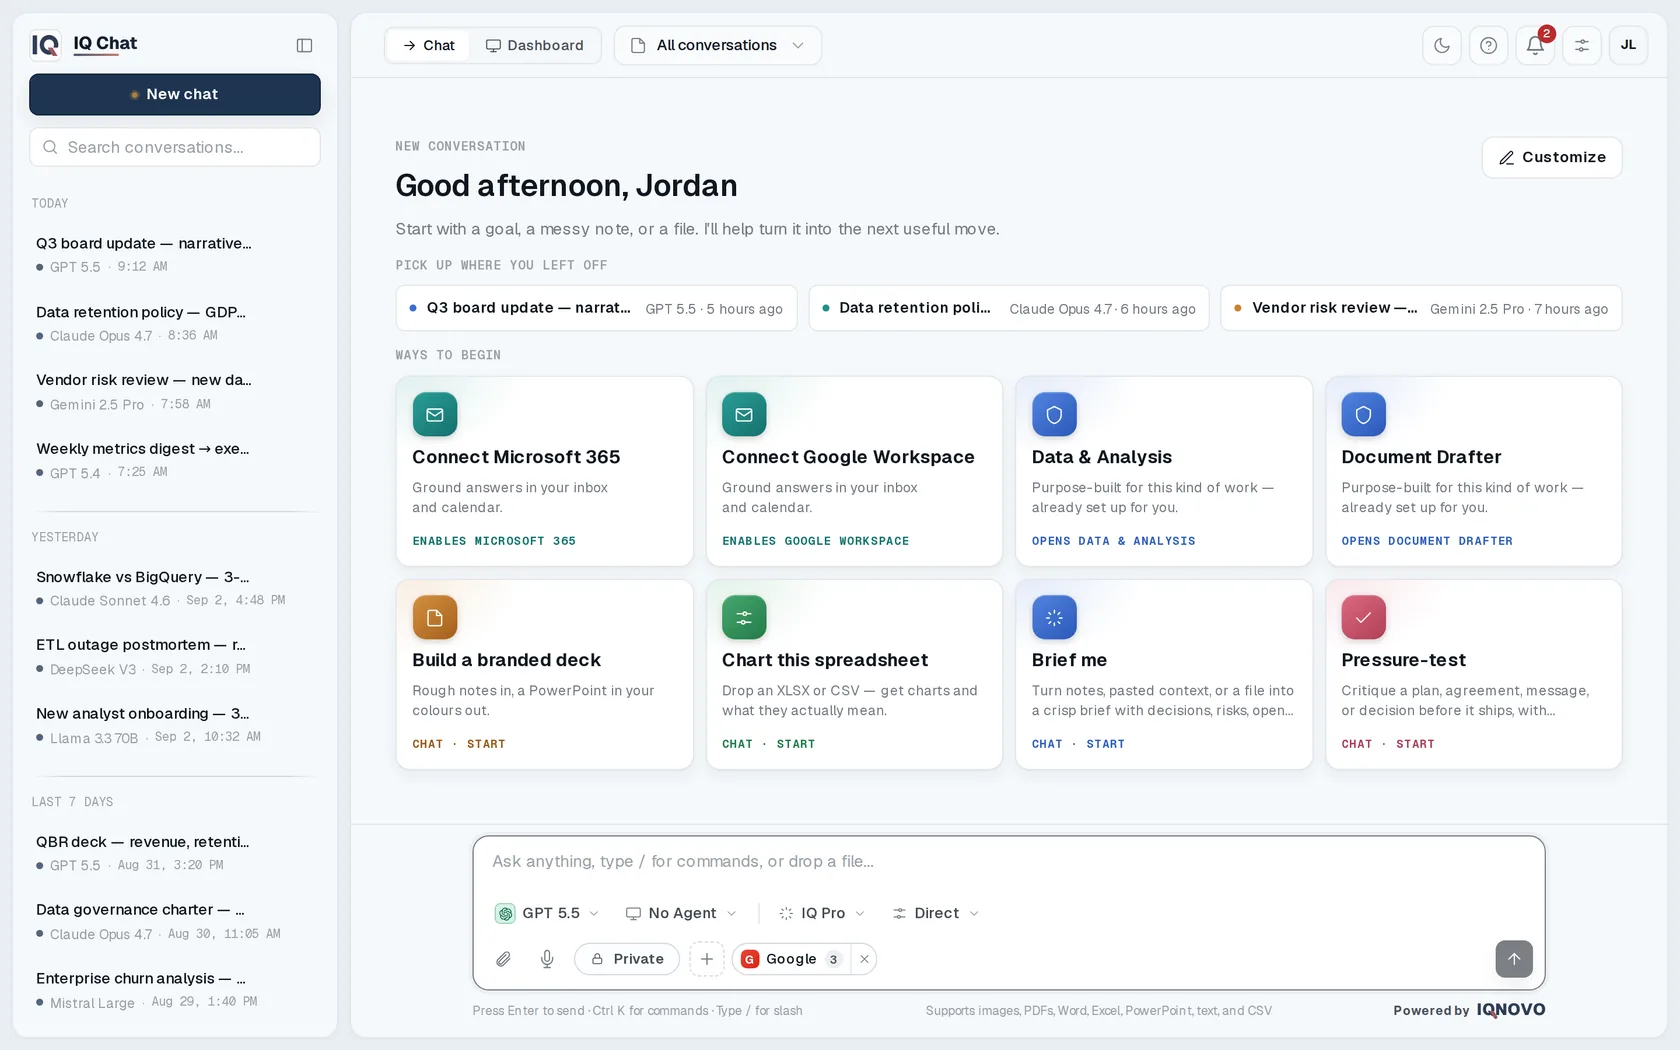
Task: Open help via the question mark icon
Action: click(x=1488, y=45)
